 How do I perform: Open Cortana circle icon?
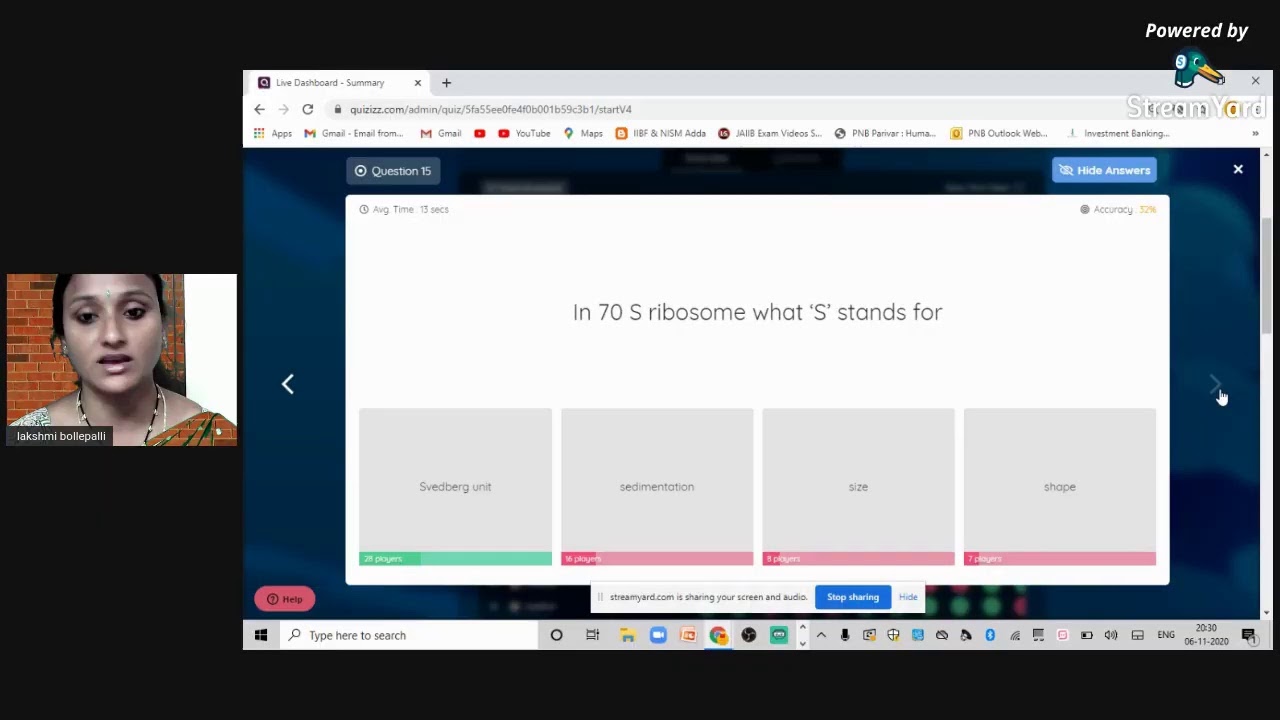[x=557, y=635]
